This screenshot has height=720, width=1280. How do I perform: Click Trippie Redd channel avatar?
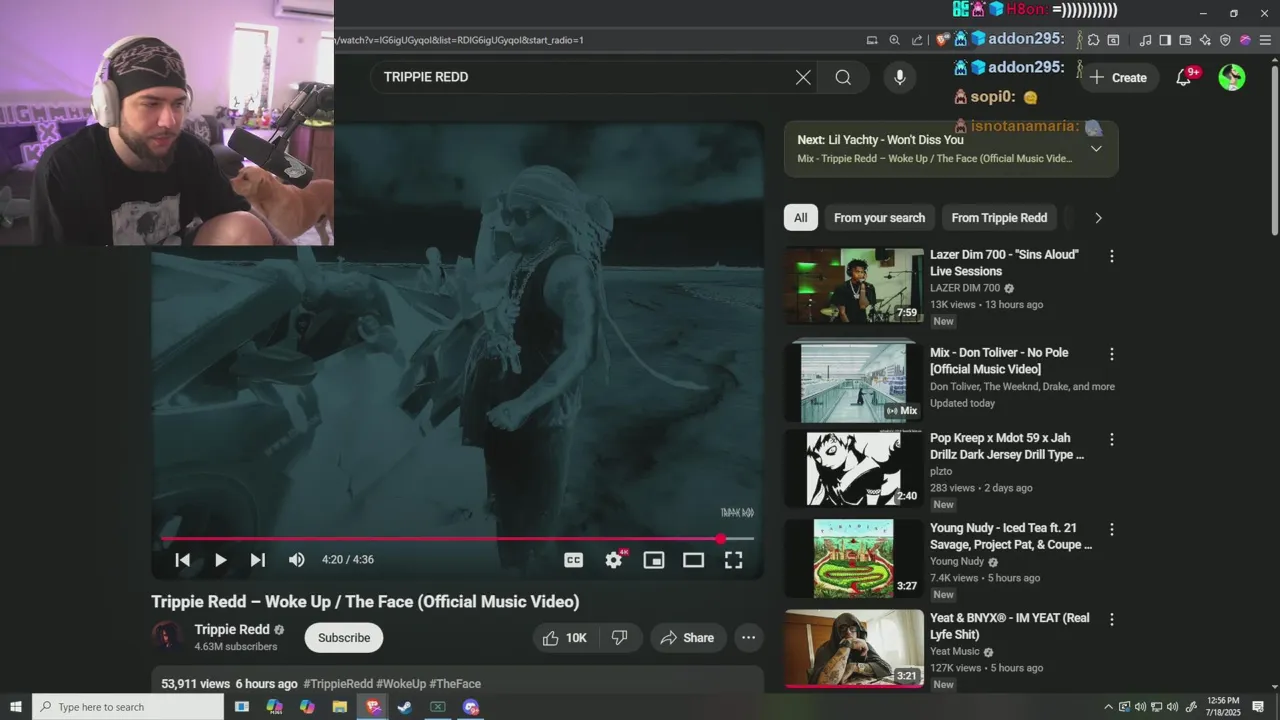[167, 637]
